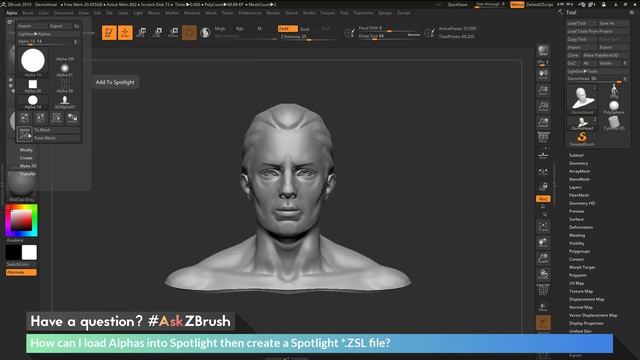Click the Zoom canvas icon
This screenshot has height=360, width=640.
(543, 91)
